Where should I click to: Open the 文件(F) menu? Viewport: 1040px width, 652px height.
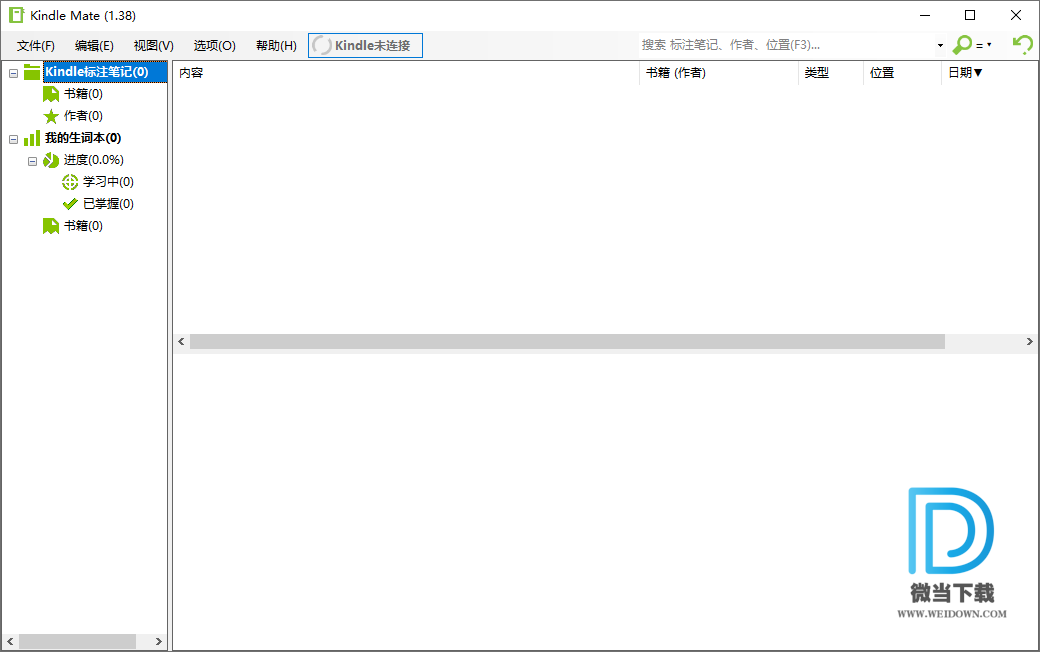pos(35,46)
